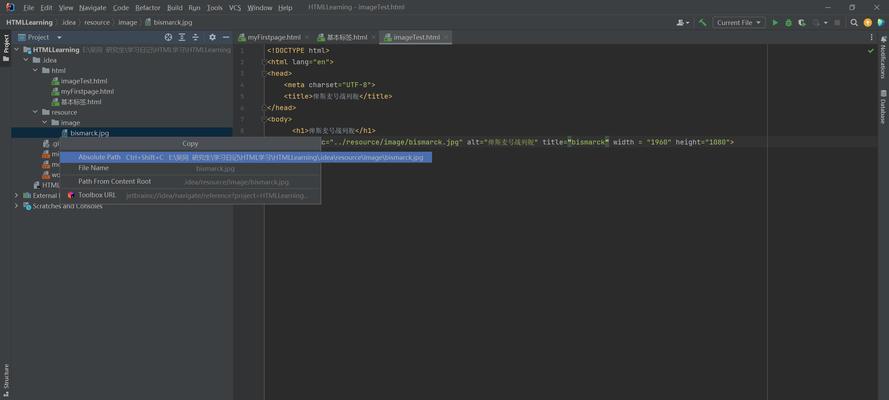The image size is (889, 400).
Task: Collapse the .idea folder node
Action: pyautogui.click(x=27, y=60)
